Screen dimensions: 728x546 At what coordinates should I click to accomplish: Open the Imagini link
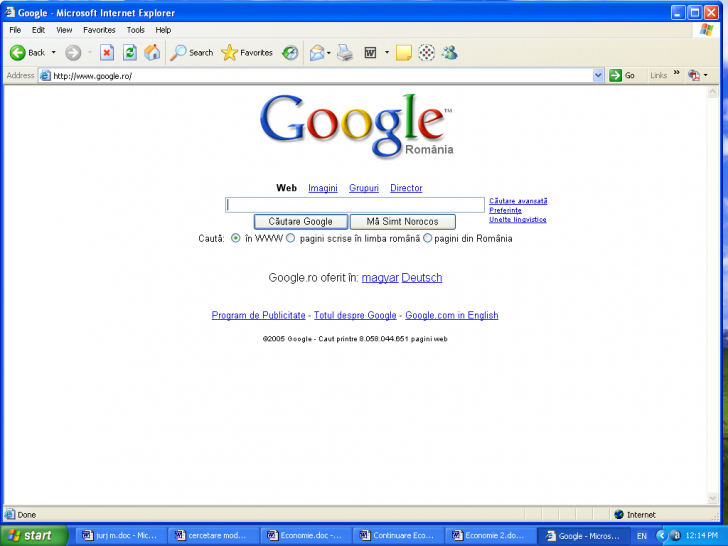pos(323,188)
